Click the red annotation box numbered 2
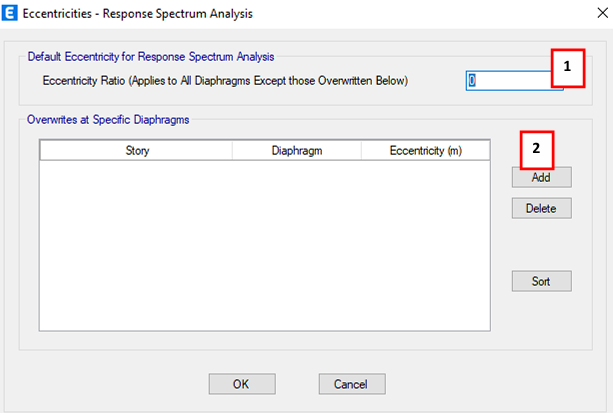This screenshot has height=413, width=613. click(x=536, y=147)
